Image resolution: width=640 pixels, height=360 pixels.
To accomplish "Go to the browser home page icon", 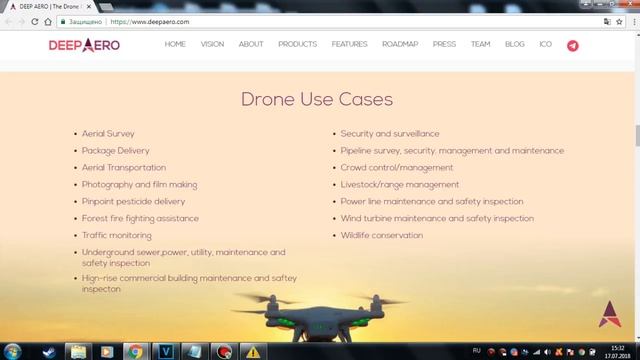I will coord(48,22).
